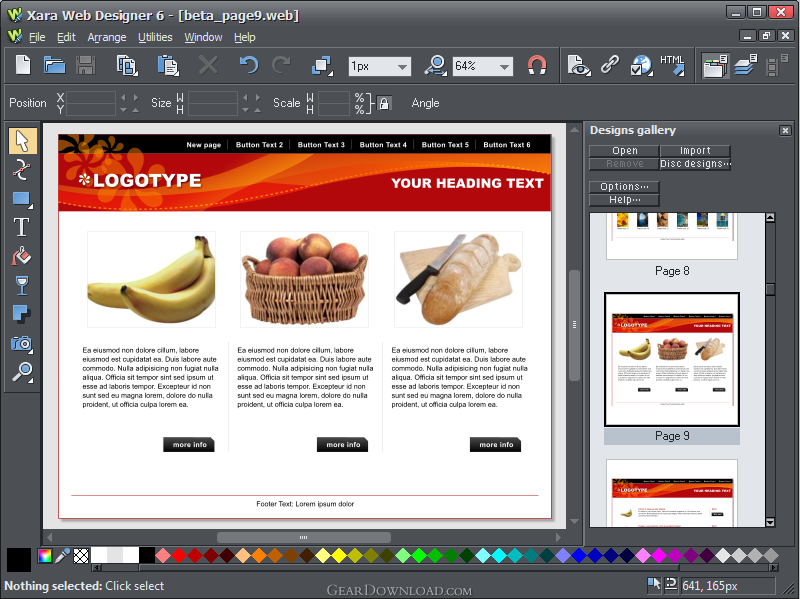Click the LOGOTYPE text on canvas
The image size is (800, 599).
[x=147, y=181]
